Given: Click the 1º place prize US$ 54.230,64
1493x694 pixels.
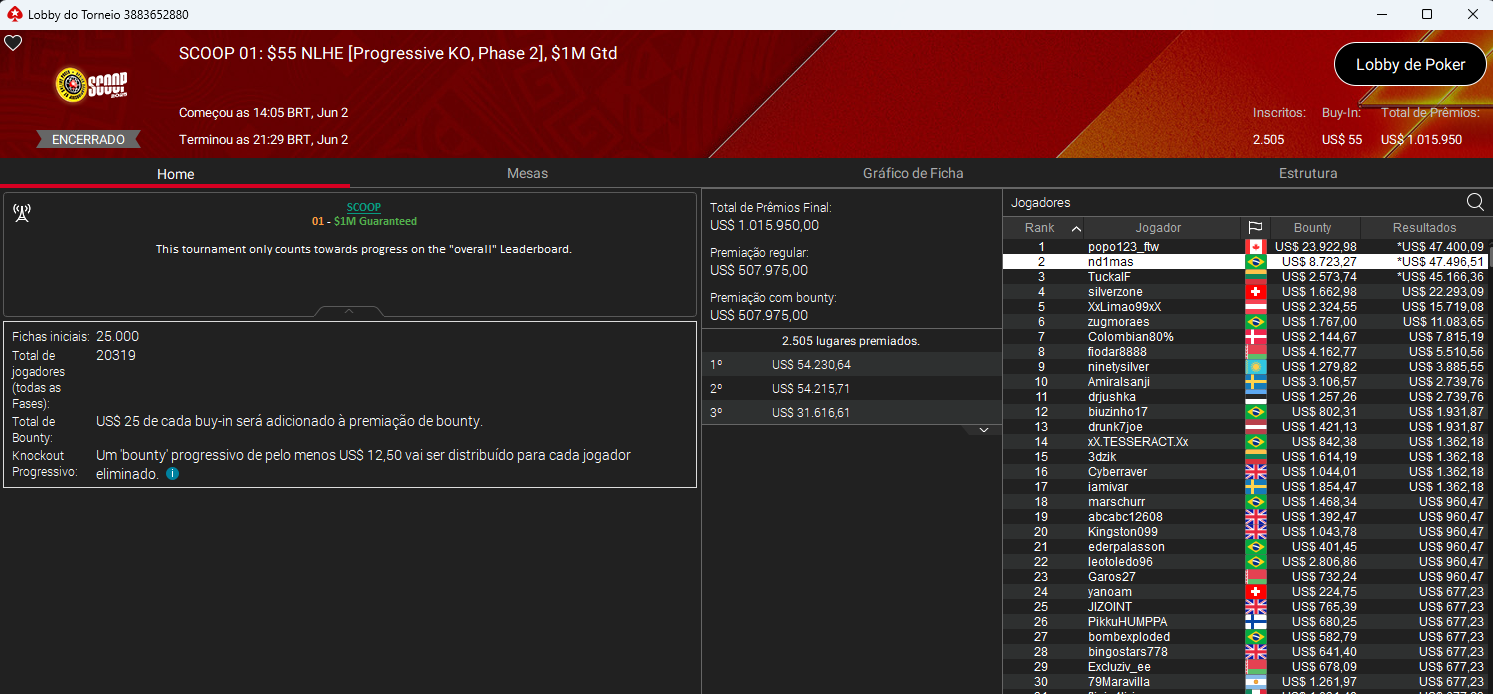Looking at the screenshot, I should (x=811, y=365).
